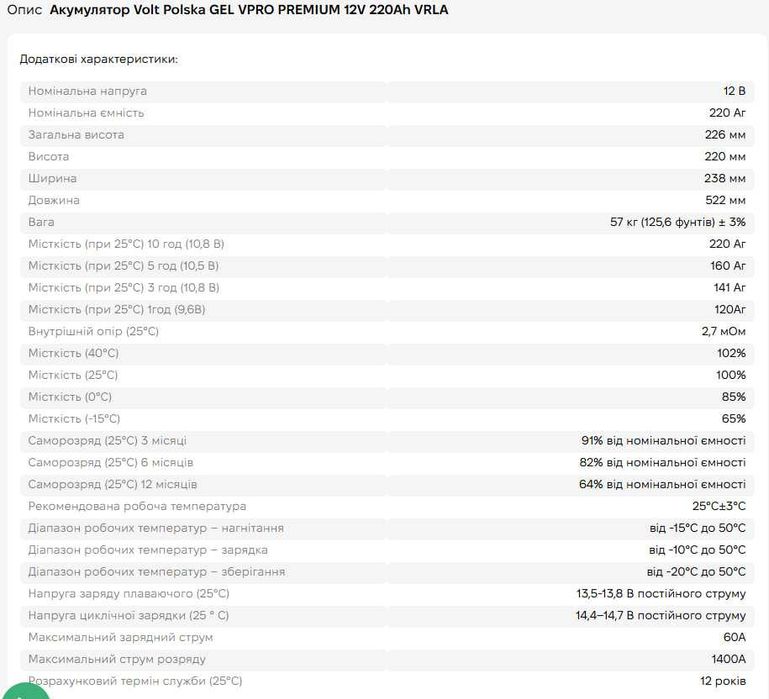Screen dimensions: 769x699
Task: Click the value '522 мм'
Action: (x=725, y=200)
